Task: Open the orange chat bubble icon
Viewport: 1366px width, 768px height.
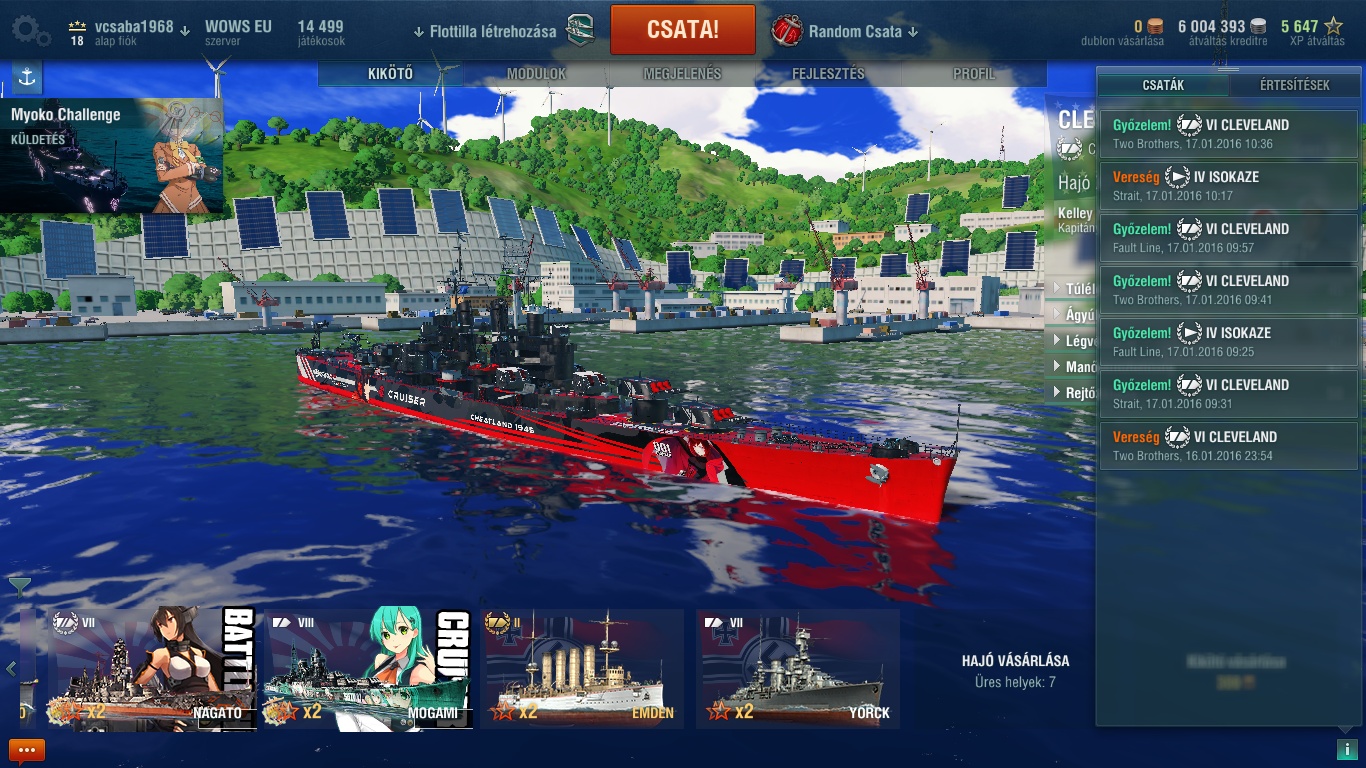Action: [x=27, y=750]
